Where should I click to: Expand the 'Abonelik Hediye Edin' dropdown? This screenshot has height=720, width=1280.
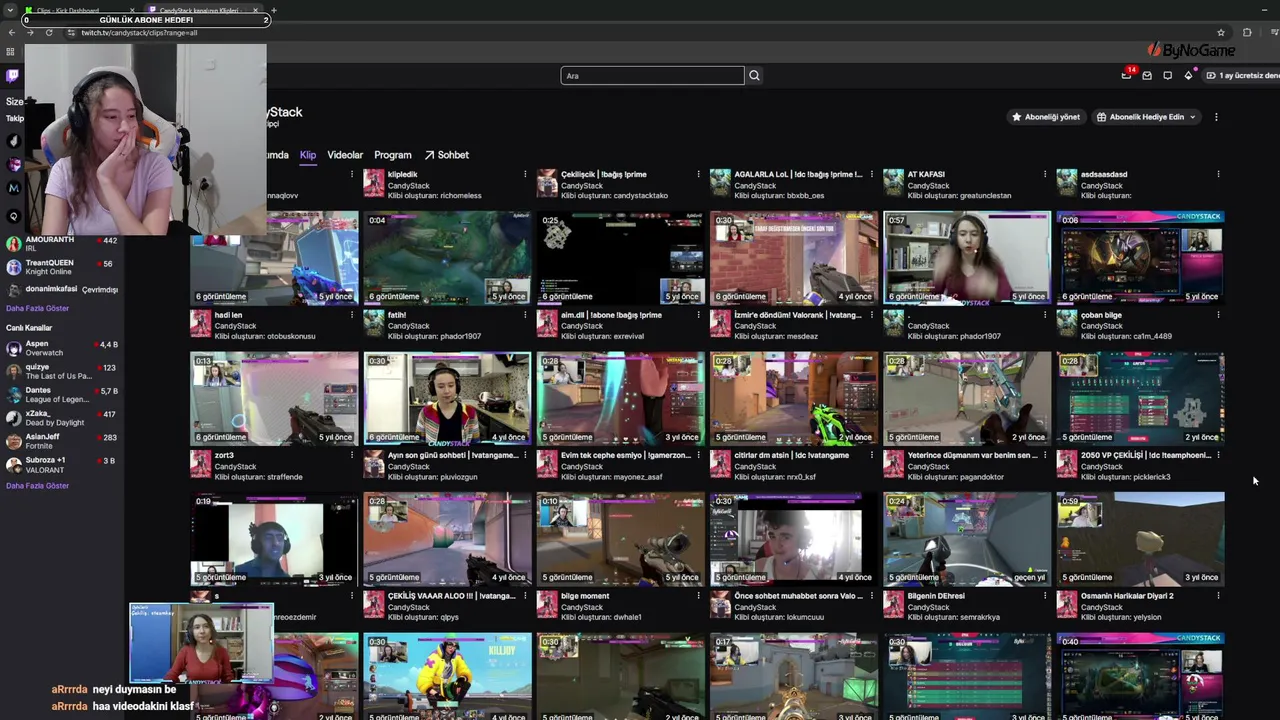(x=1145, y=117)
